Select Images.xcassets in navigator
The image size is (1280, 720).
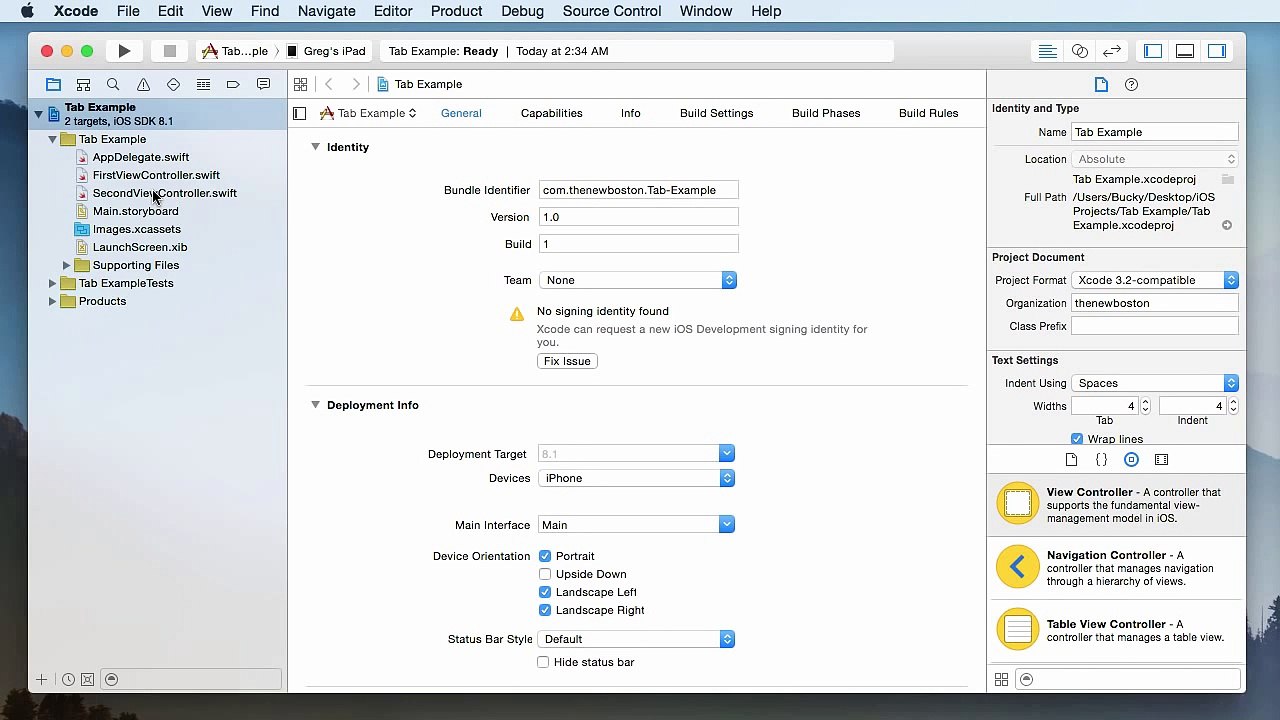click(x=136, y=229)
